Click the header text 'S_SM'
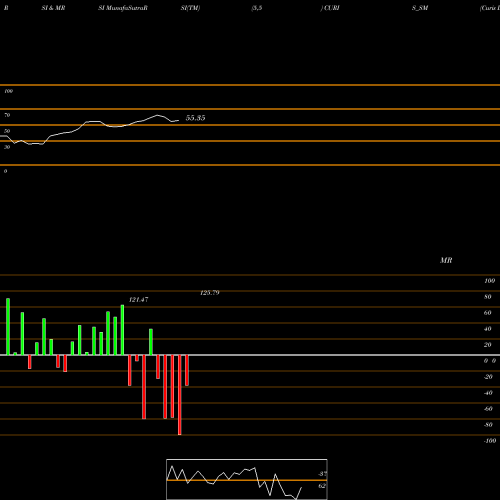Image resolution: width=500 pixels, height=500 pixels. [420, 8]
